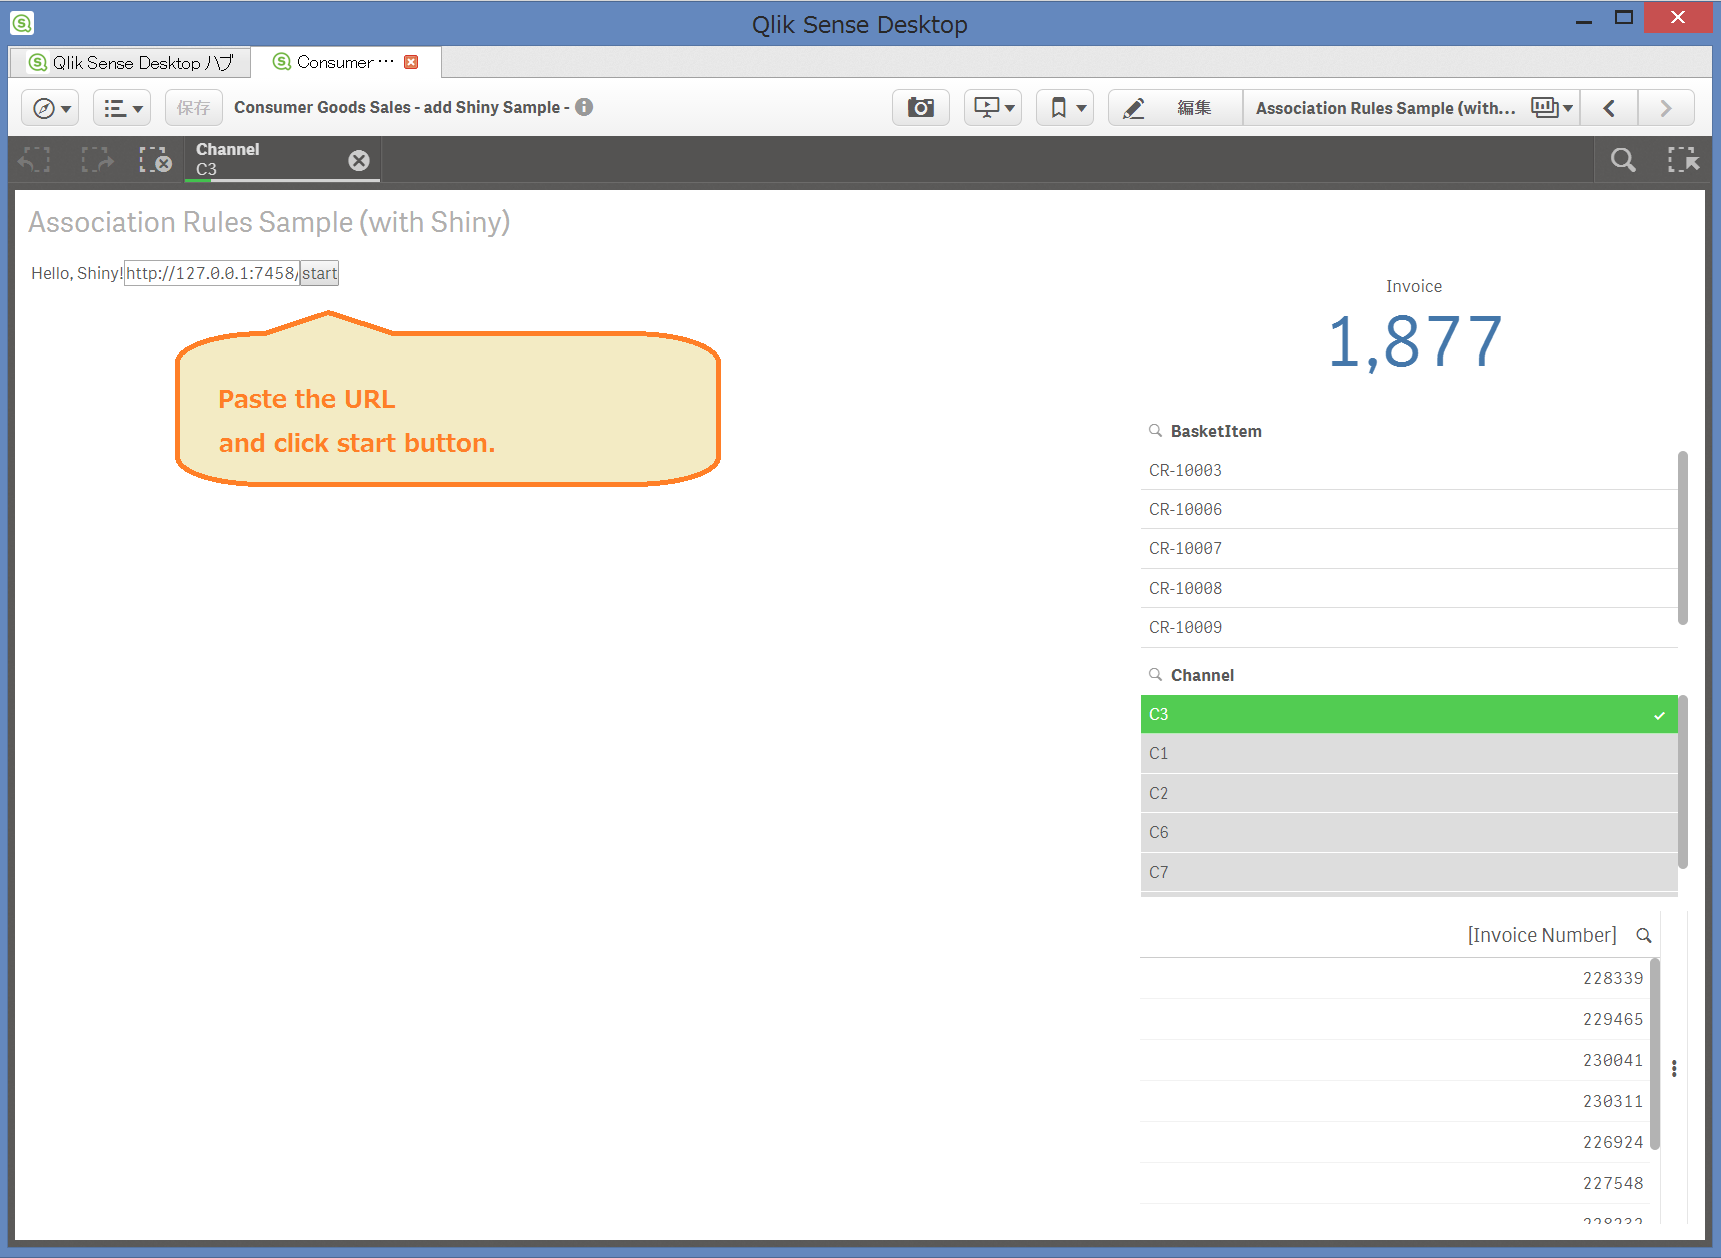Select channel C2
This screenshot has height=1258, width=1721.
(1408, 793)
